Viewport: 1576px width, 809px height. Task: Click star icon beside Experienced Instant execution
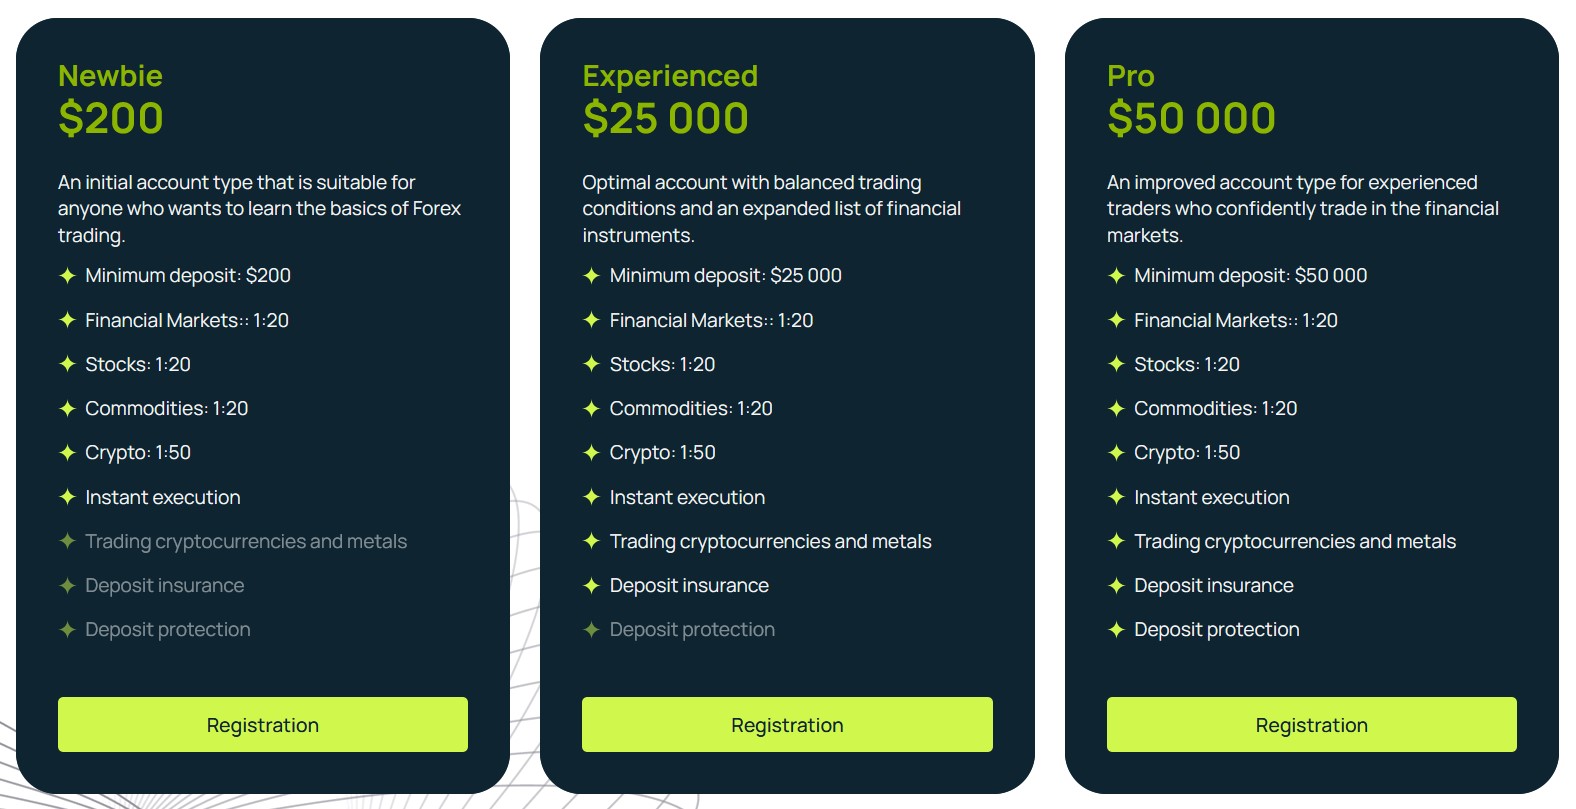591,497
